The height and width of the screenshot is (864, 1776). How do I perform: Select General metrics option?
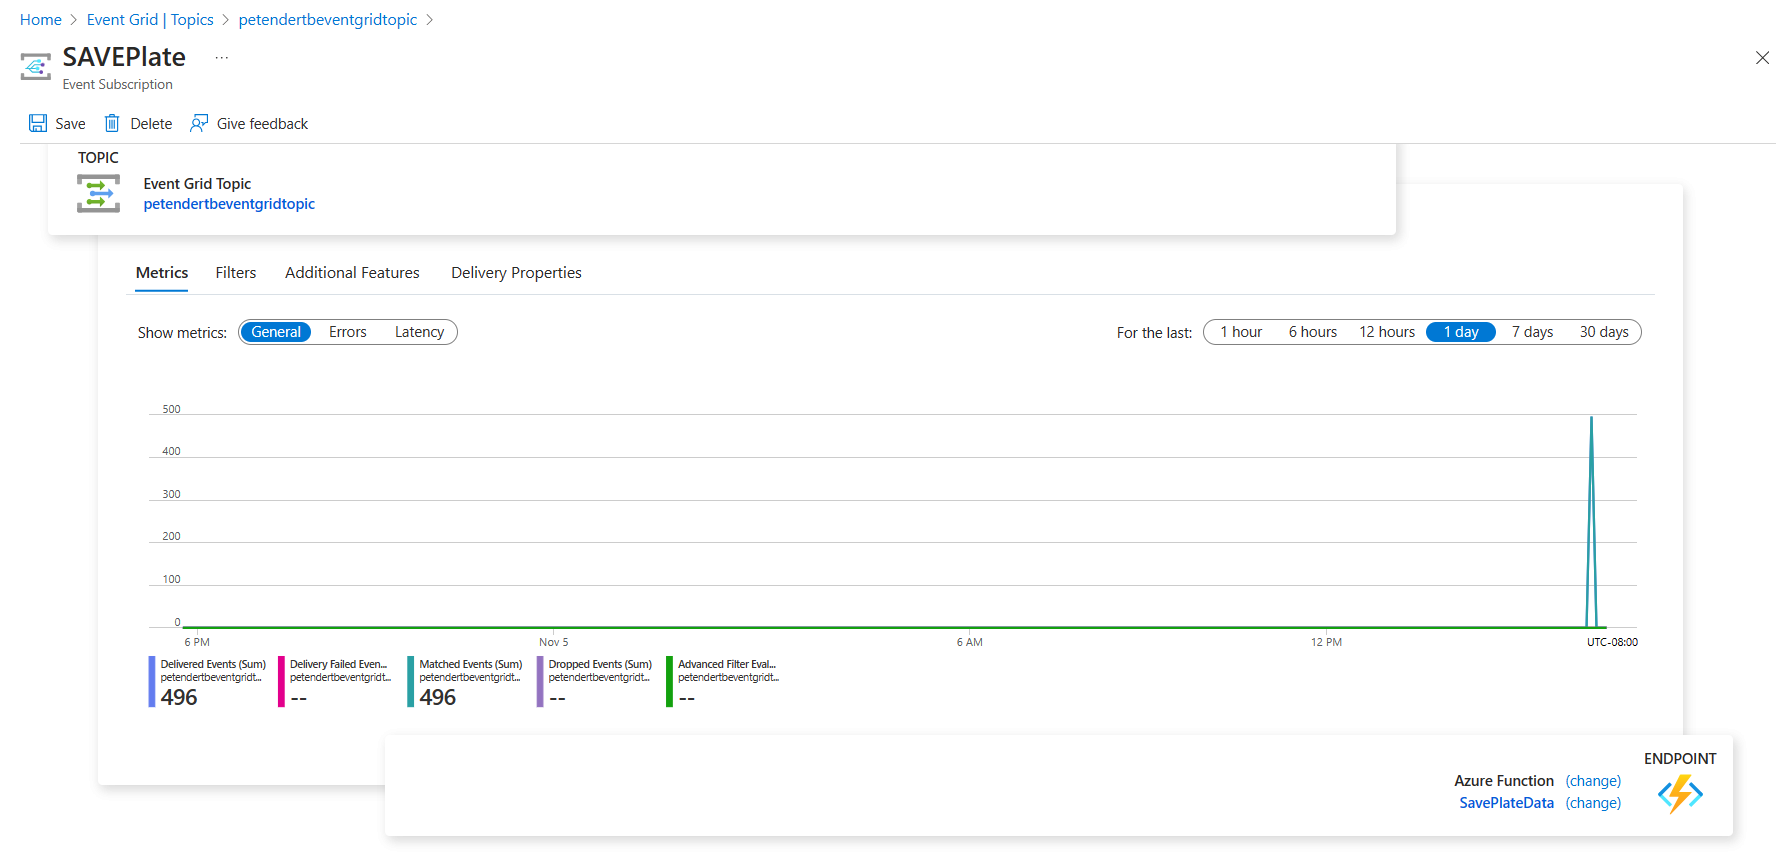click(276, 332)
